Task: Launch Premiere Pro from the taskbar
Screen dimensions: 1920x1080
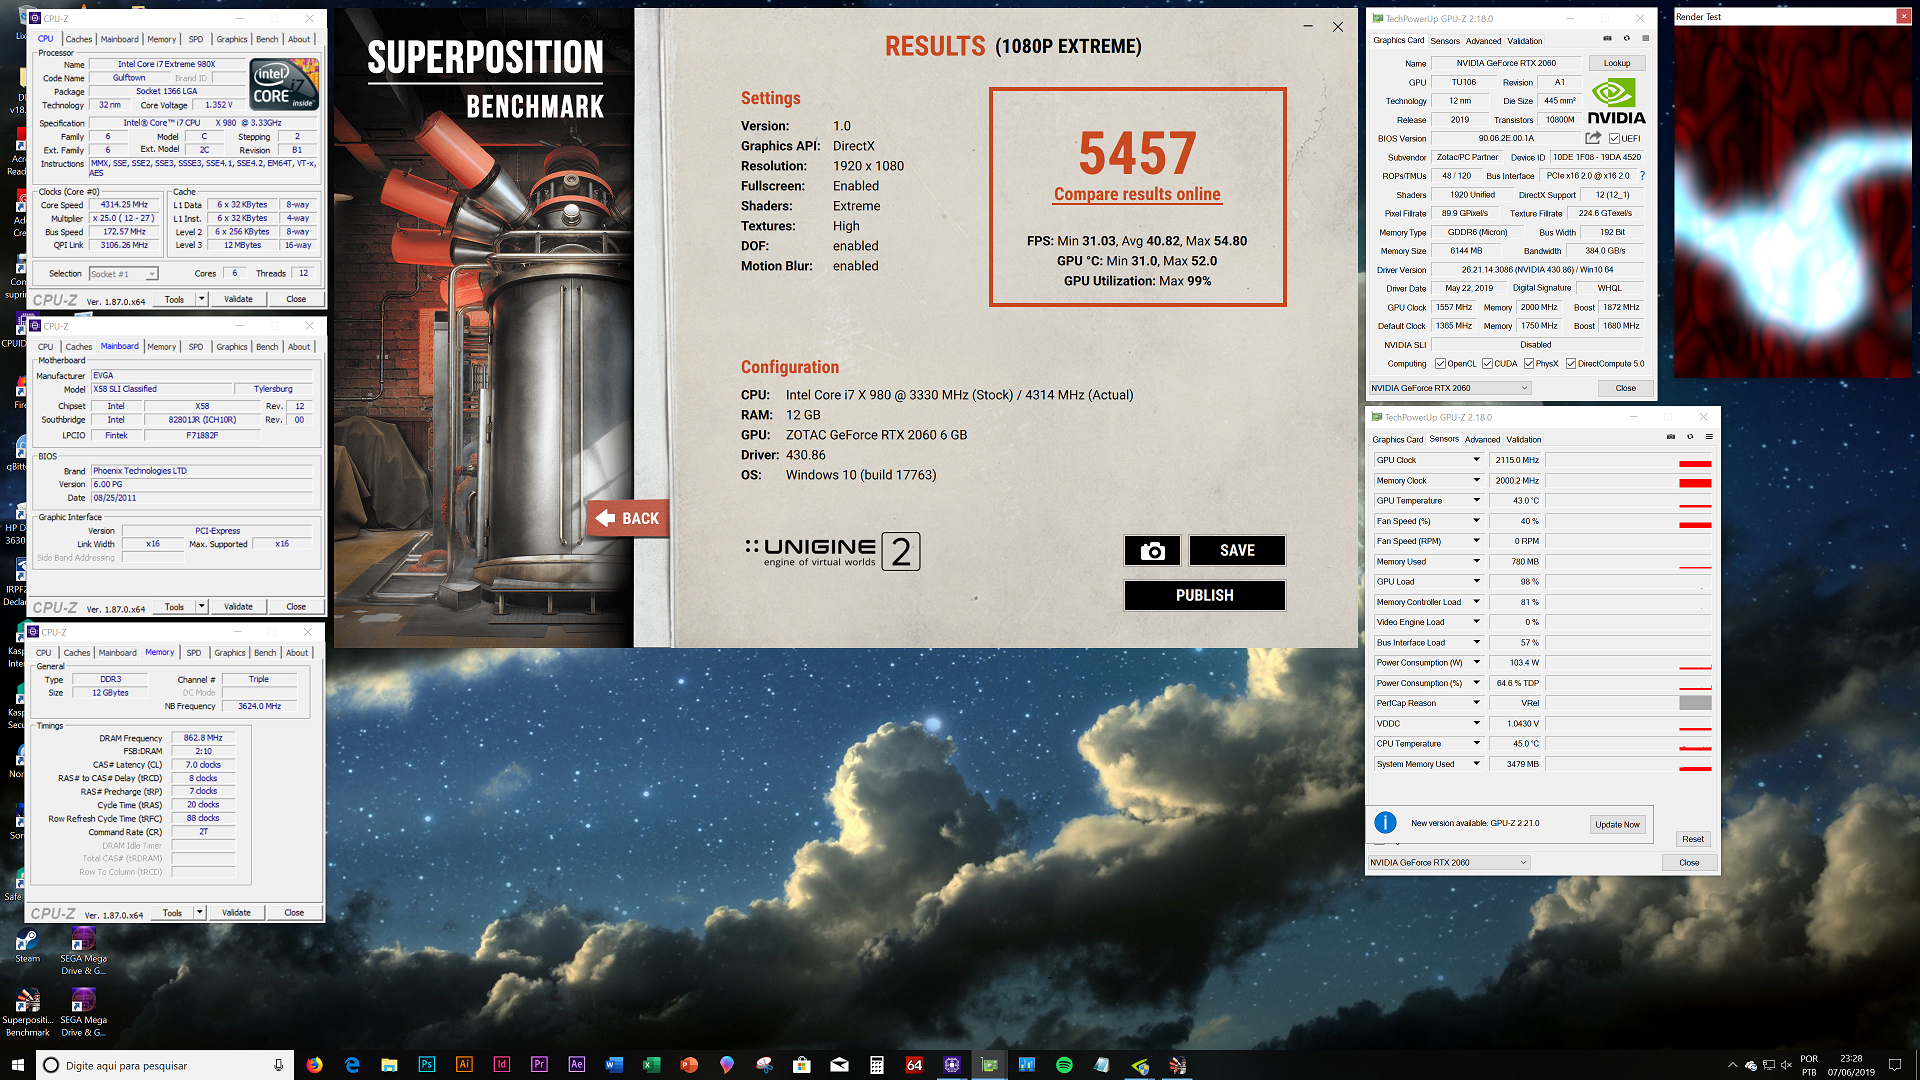Action: 539,1065
